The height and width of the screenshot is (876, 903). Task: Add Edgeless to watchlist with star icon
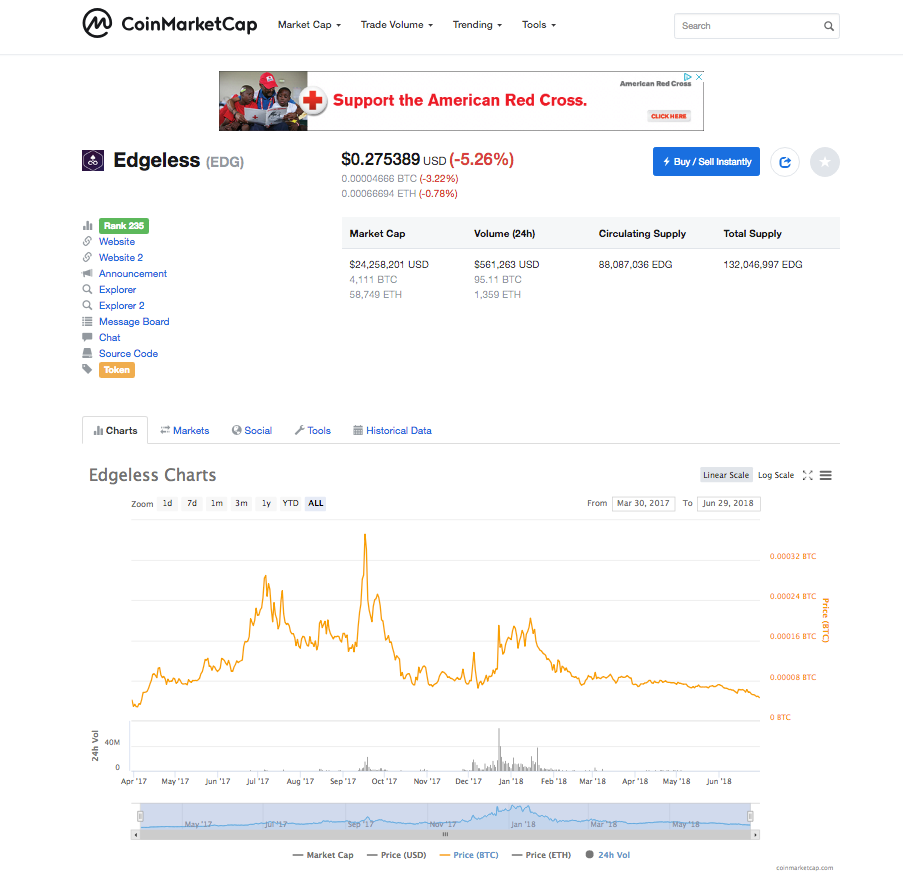pos(825,162)
